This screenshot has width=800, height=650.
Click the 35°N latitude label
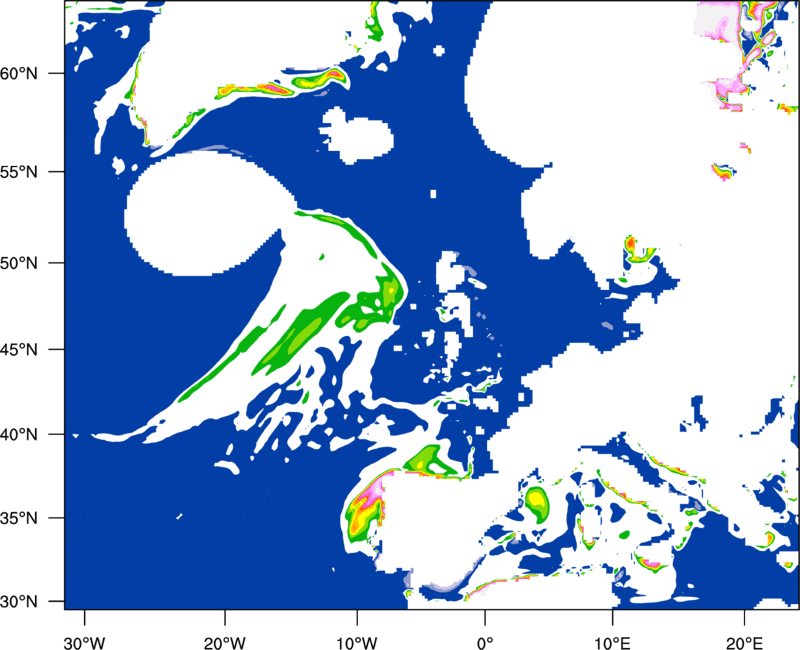[19, 518]
